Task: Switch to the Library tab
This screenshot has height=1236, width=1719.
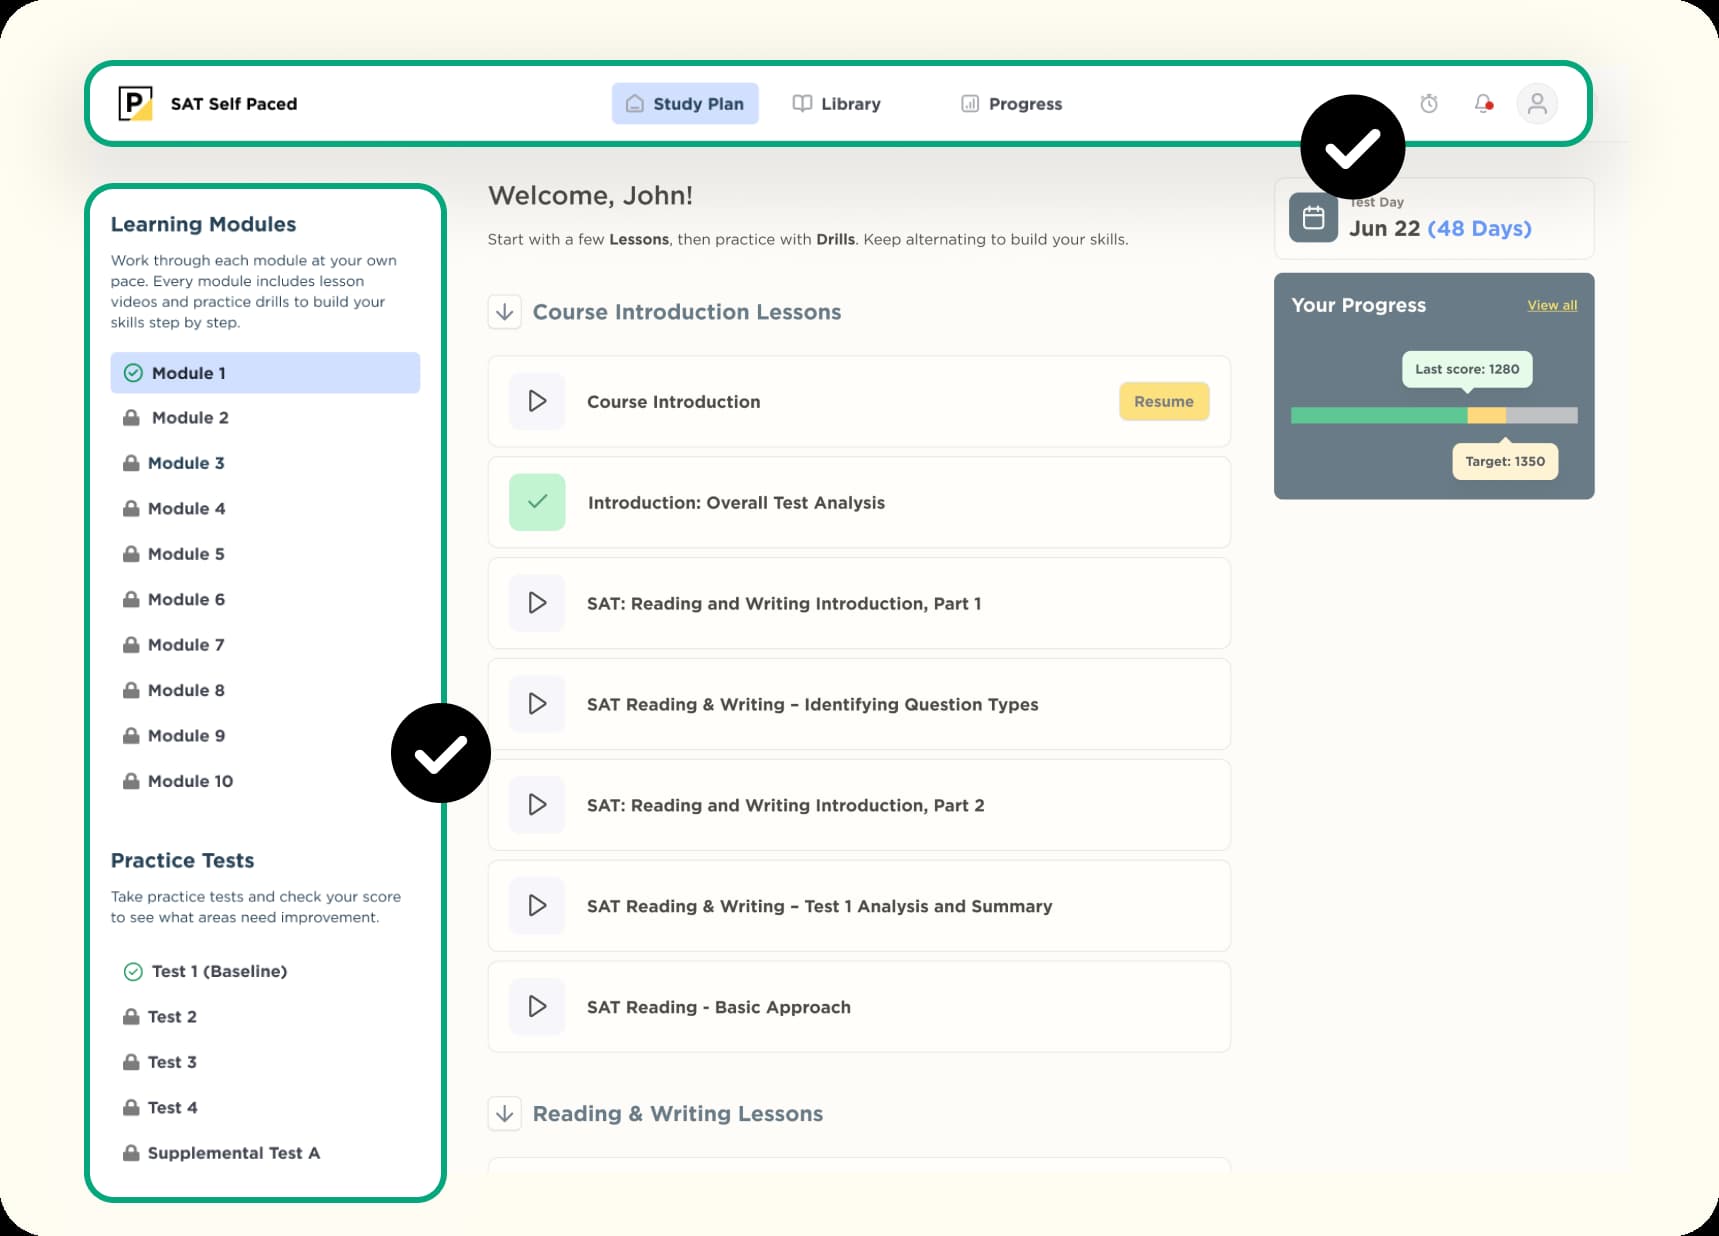Action: (837, 103)
